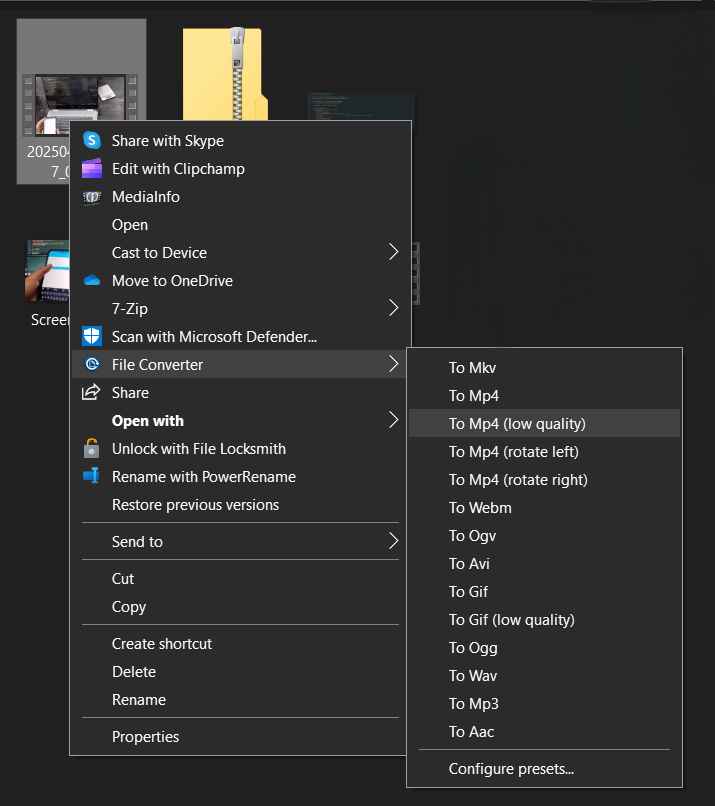The height and width of the screenshot is (806, 715).
Task: Expand the Cast to Device submenu arrow
Action: point(393,252)
